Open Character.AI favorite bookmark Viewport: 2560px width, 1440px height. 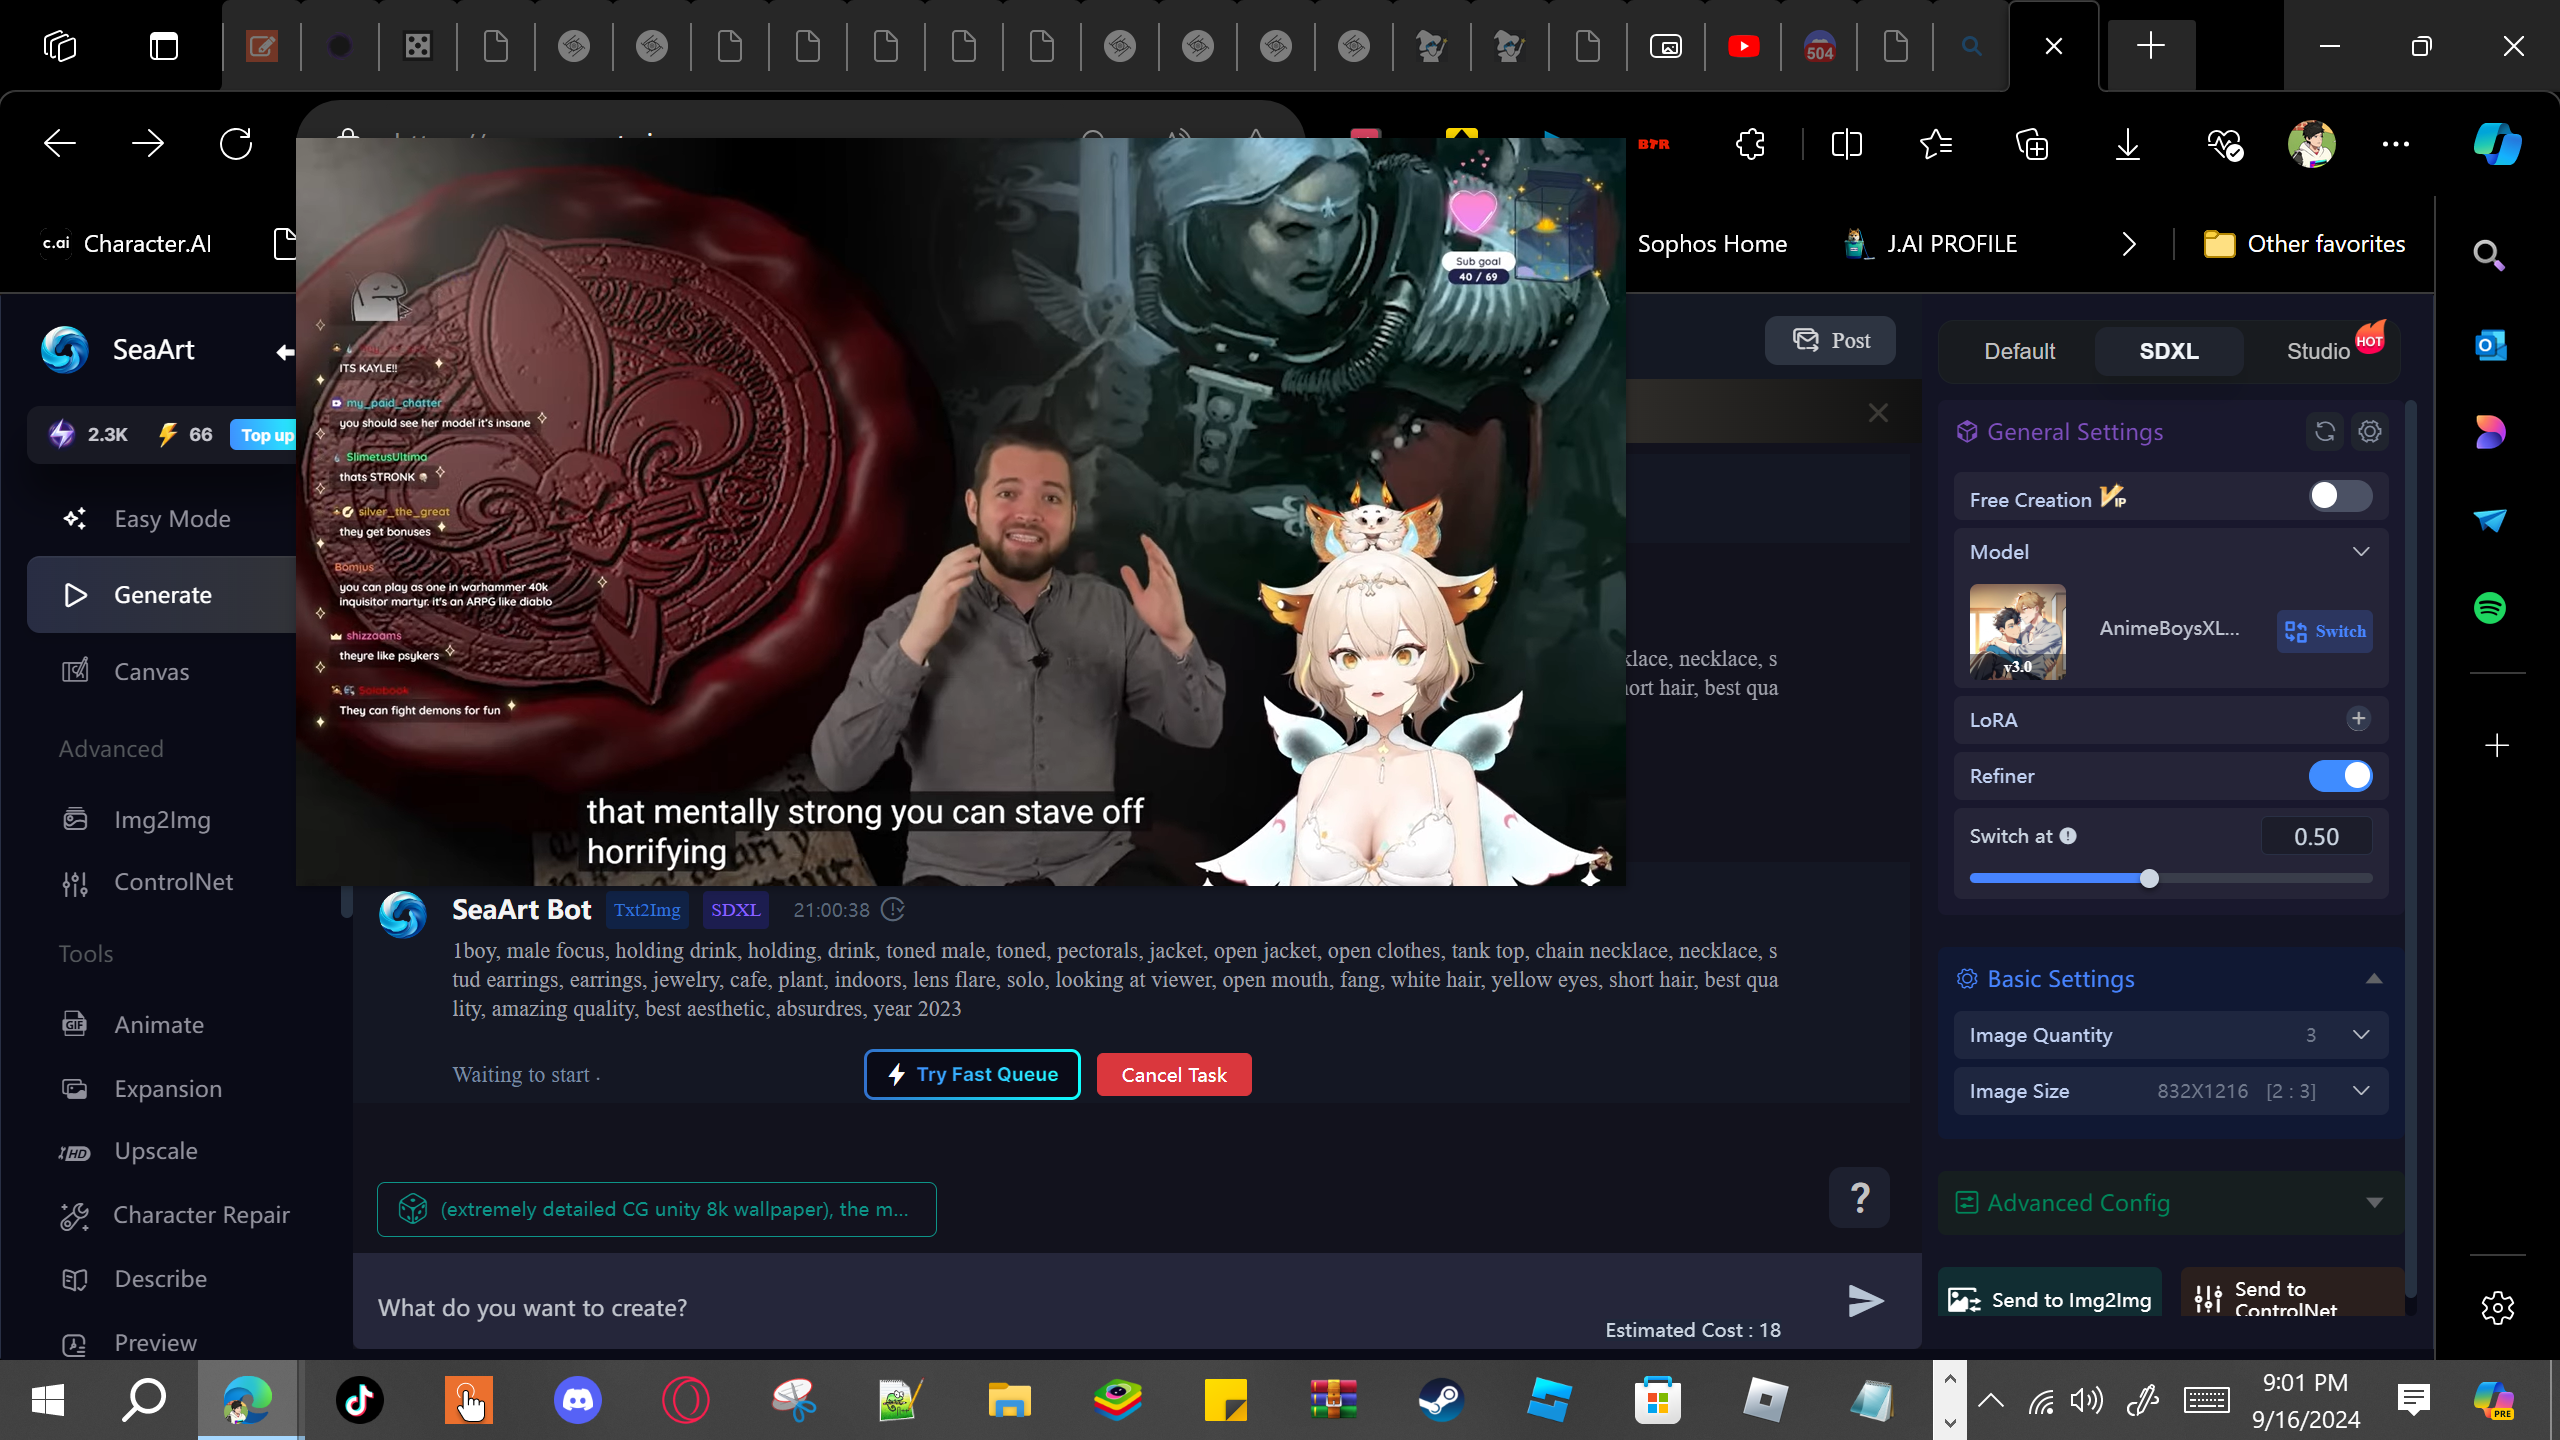tap(127, 244)
